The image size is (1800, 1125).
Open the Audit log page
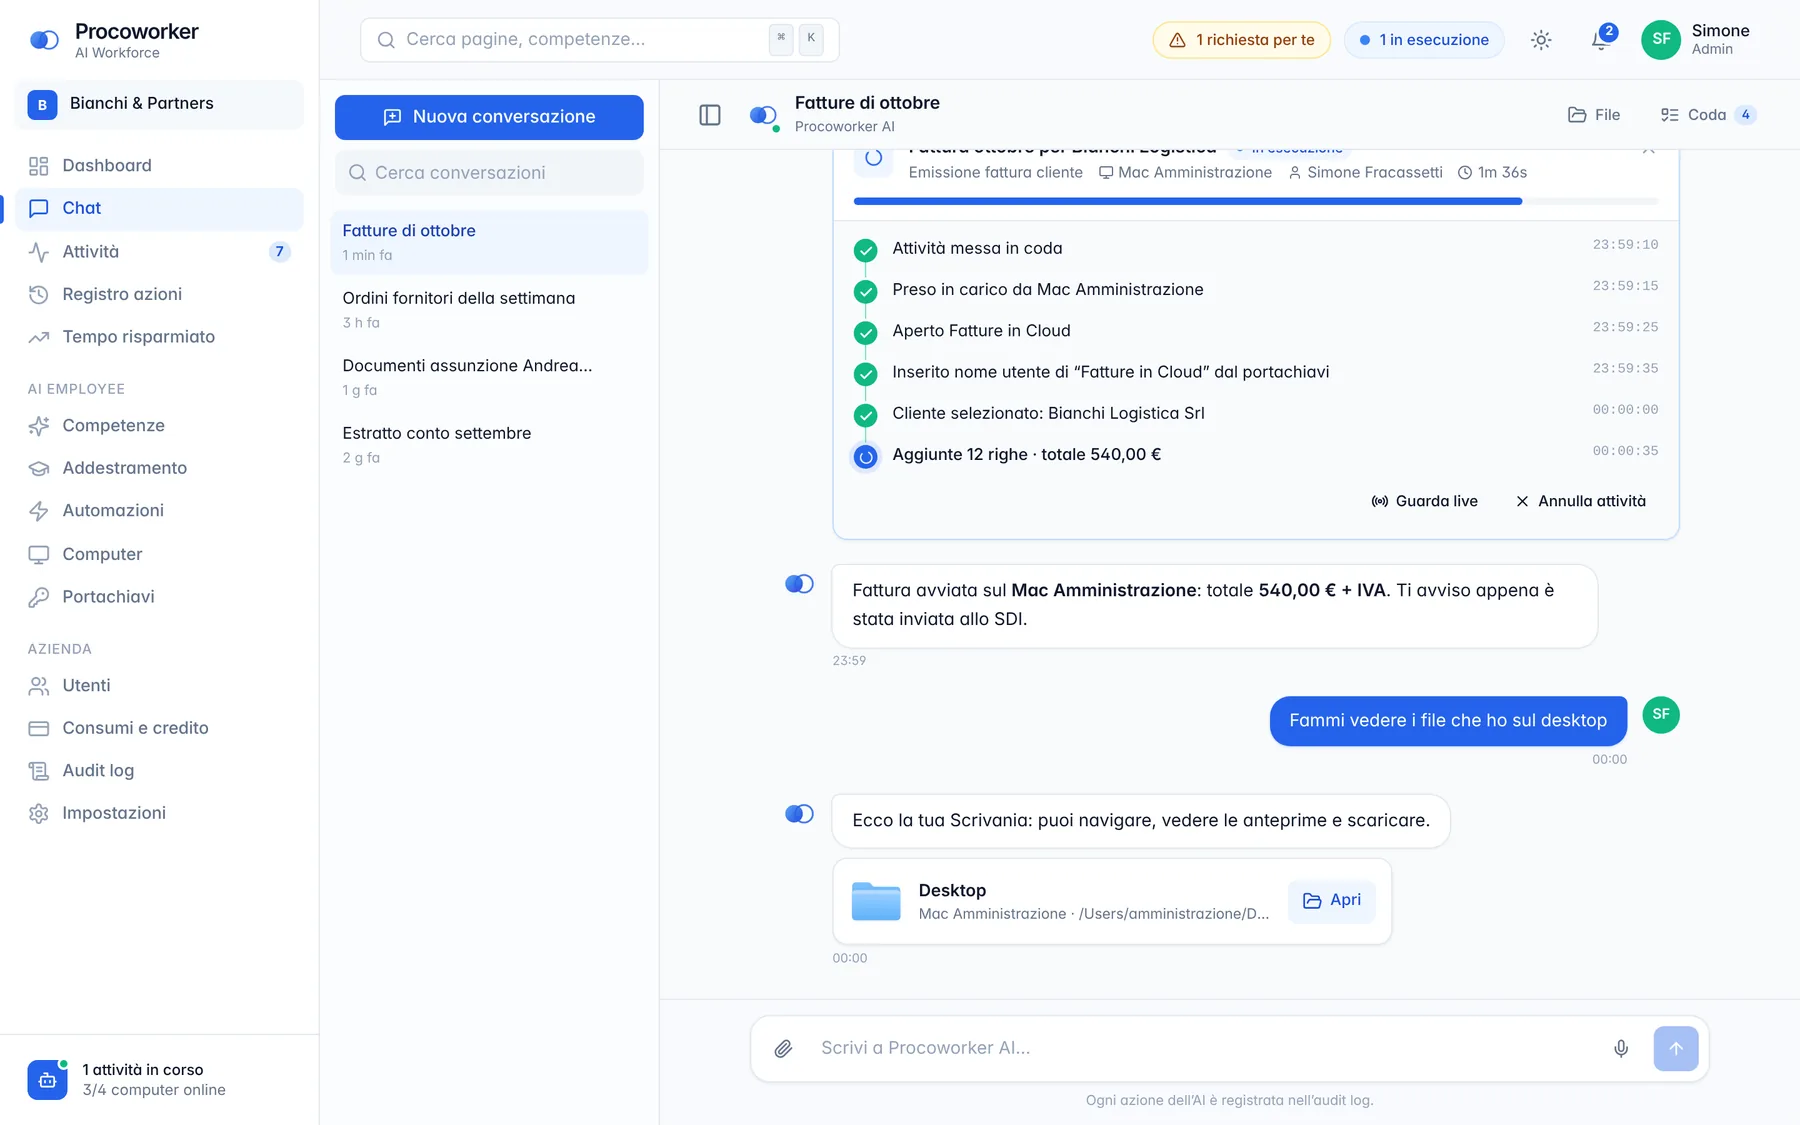tap(159, 771)
